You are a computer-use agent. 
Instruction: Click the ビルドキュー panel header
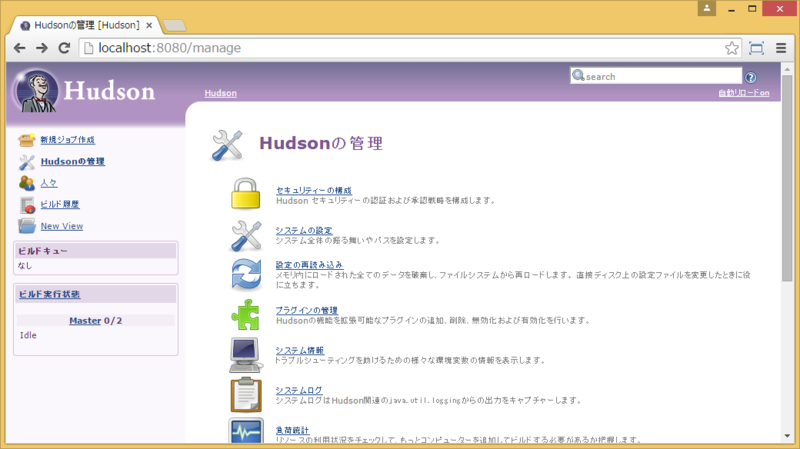coord(96,251)
